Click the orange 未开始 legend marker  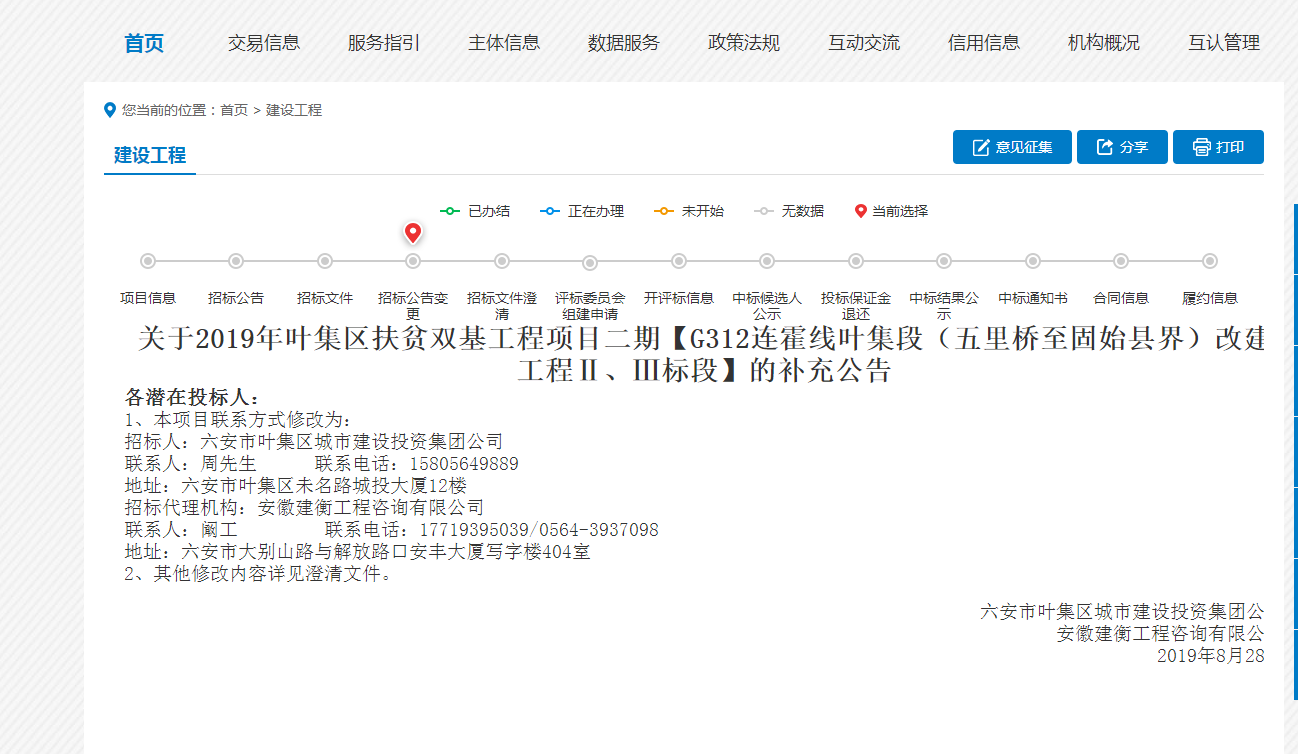[x=664, y=211]
